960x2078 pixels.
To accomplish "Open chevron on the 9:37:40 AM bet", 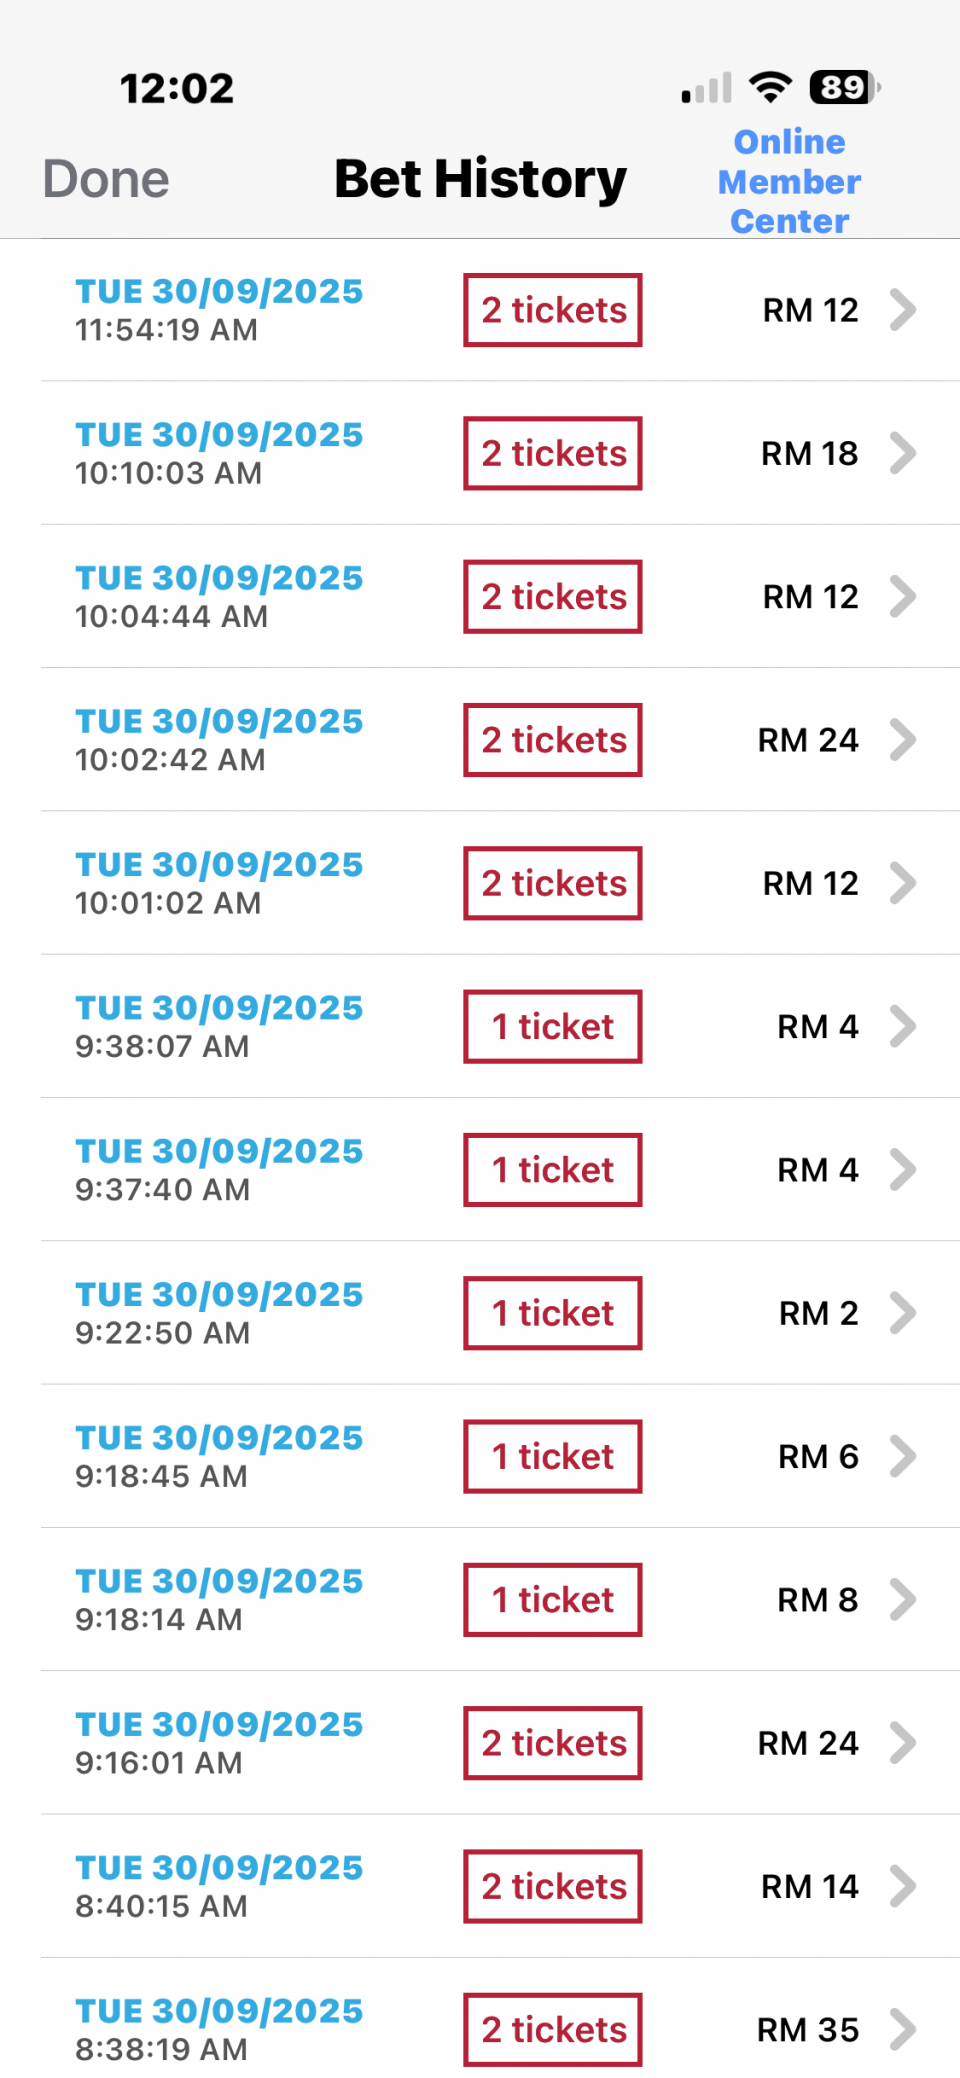I will point(902,1170).
